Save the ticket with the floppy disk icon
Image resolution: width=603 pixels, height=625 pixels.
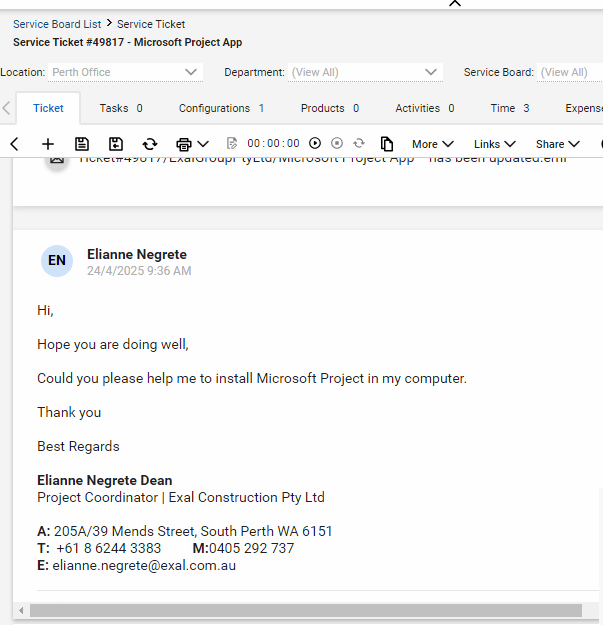click(82, 144)
